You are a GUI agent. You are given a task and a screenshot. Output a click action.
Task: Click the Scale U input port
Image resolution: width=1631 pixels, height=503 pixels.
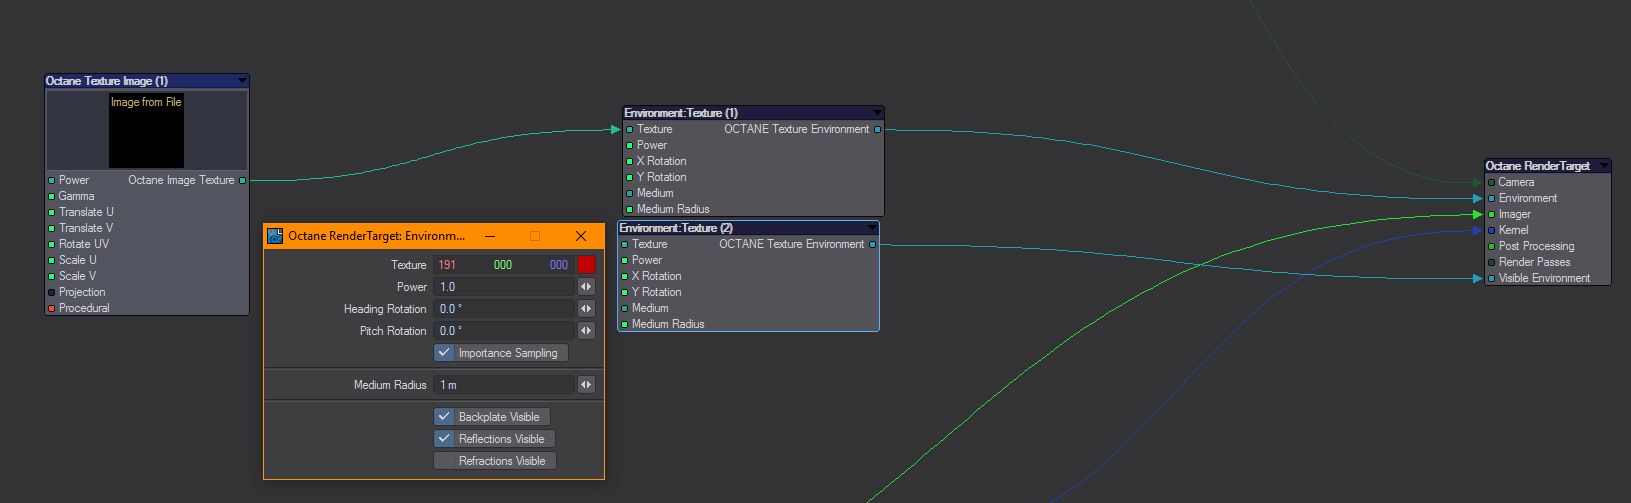click(x=52, y=261)
